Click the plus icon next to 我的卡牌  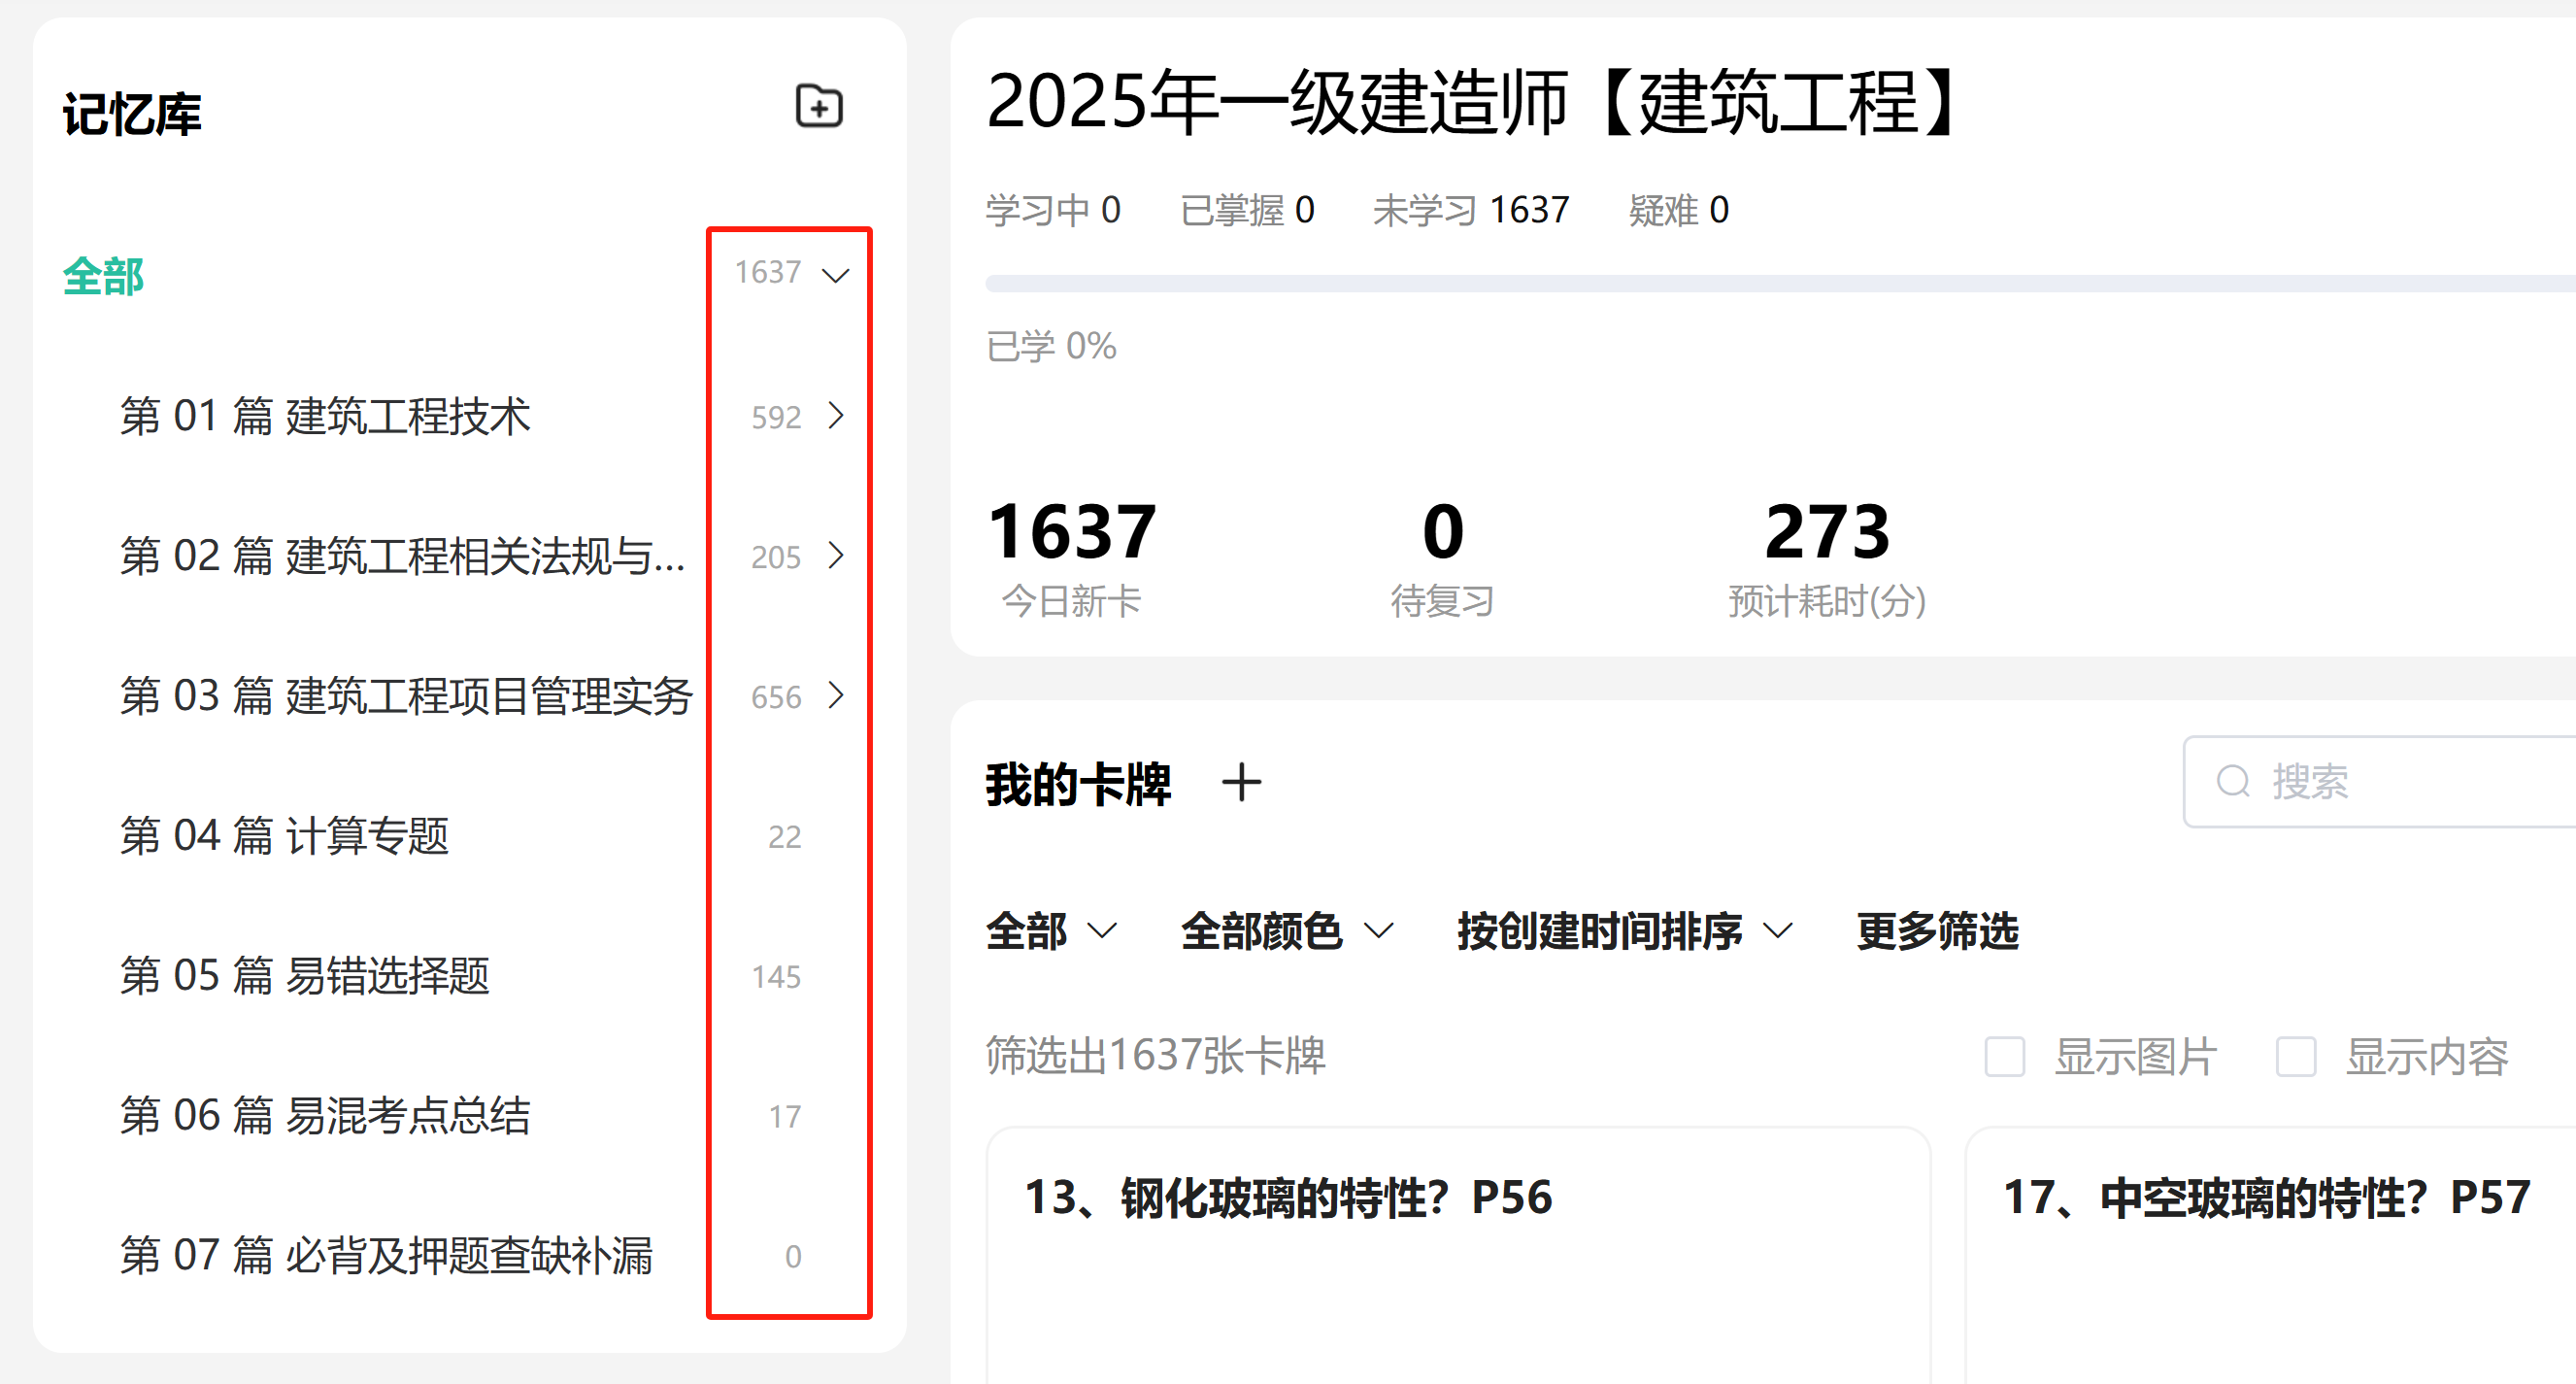coord(1241,783)
